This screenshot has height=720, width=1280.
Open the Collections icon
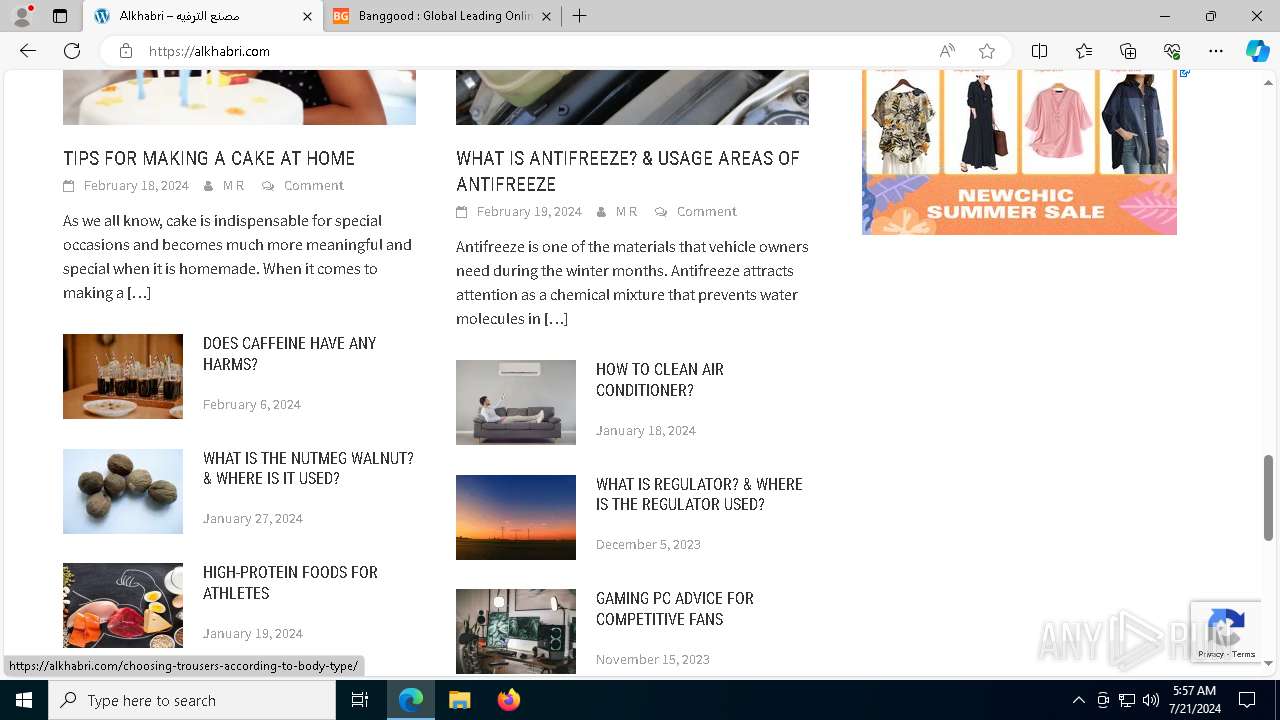click(x=1128, y=51)
